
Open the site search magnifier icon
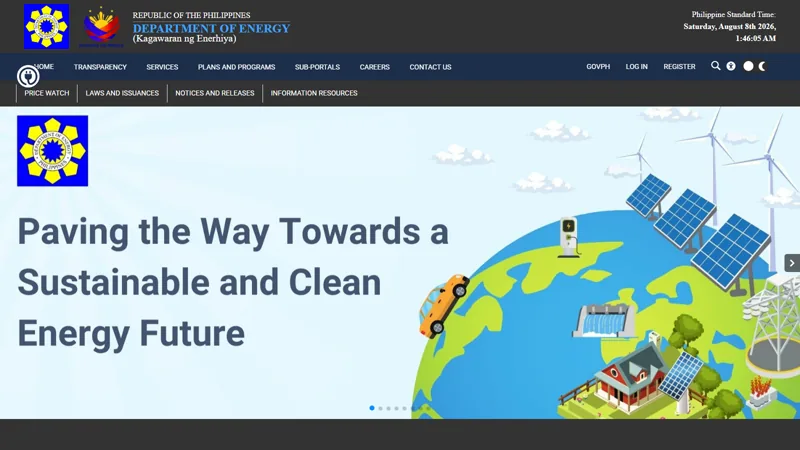[716, 66]
